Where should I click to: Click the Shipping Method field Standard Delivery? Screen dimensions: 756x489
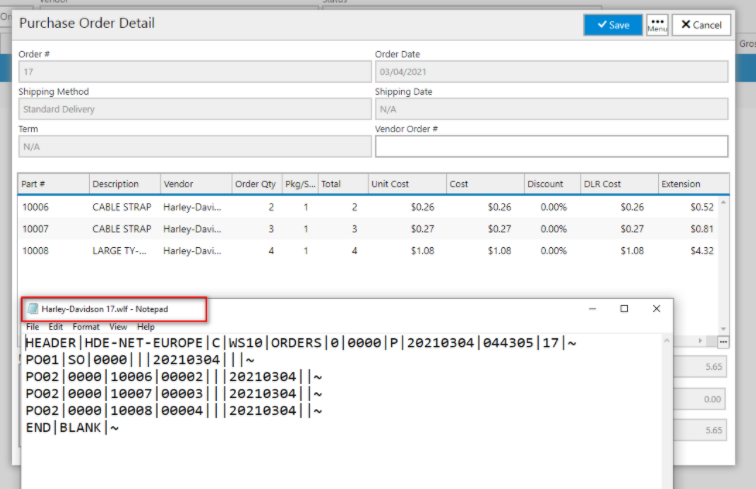pos(195,109)
